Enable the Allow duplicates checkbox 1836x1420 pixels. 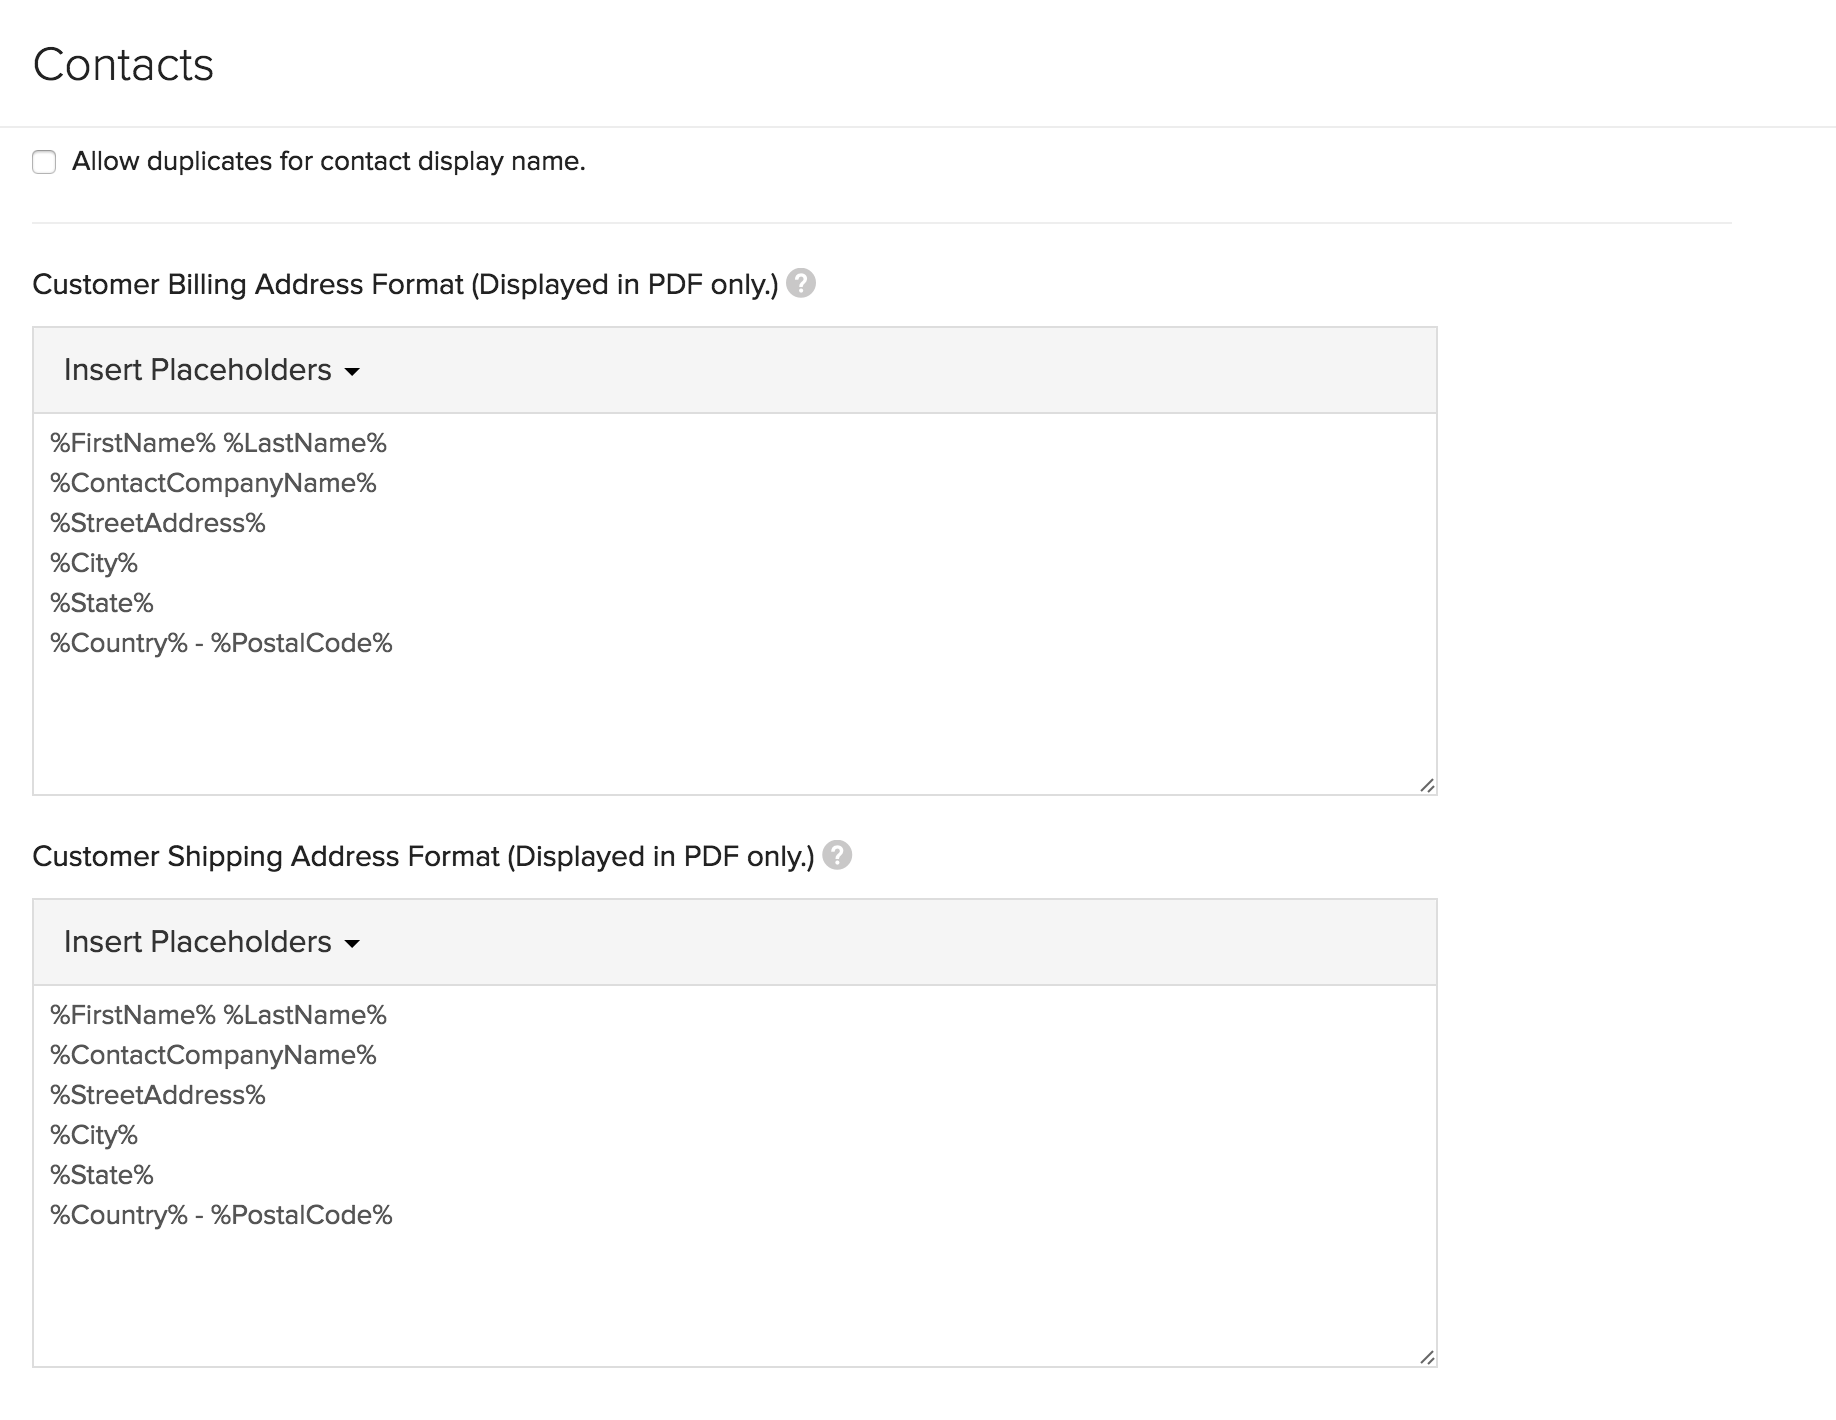tap(44, 162)
